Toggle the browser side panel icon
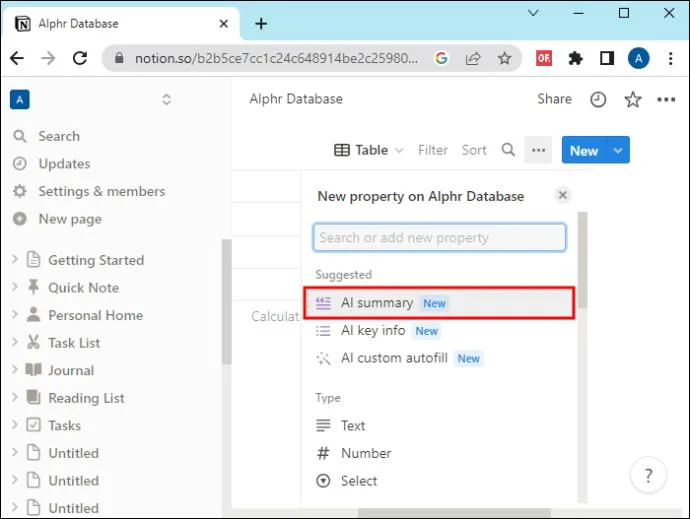690x519 pixels. click(607, 58)
